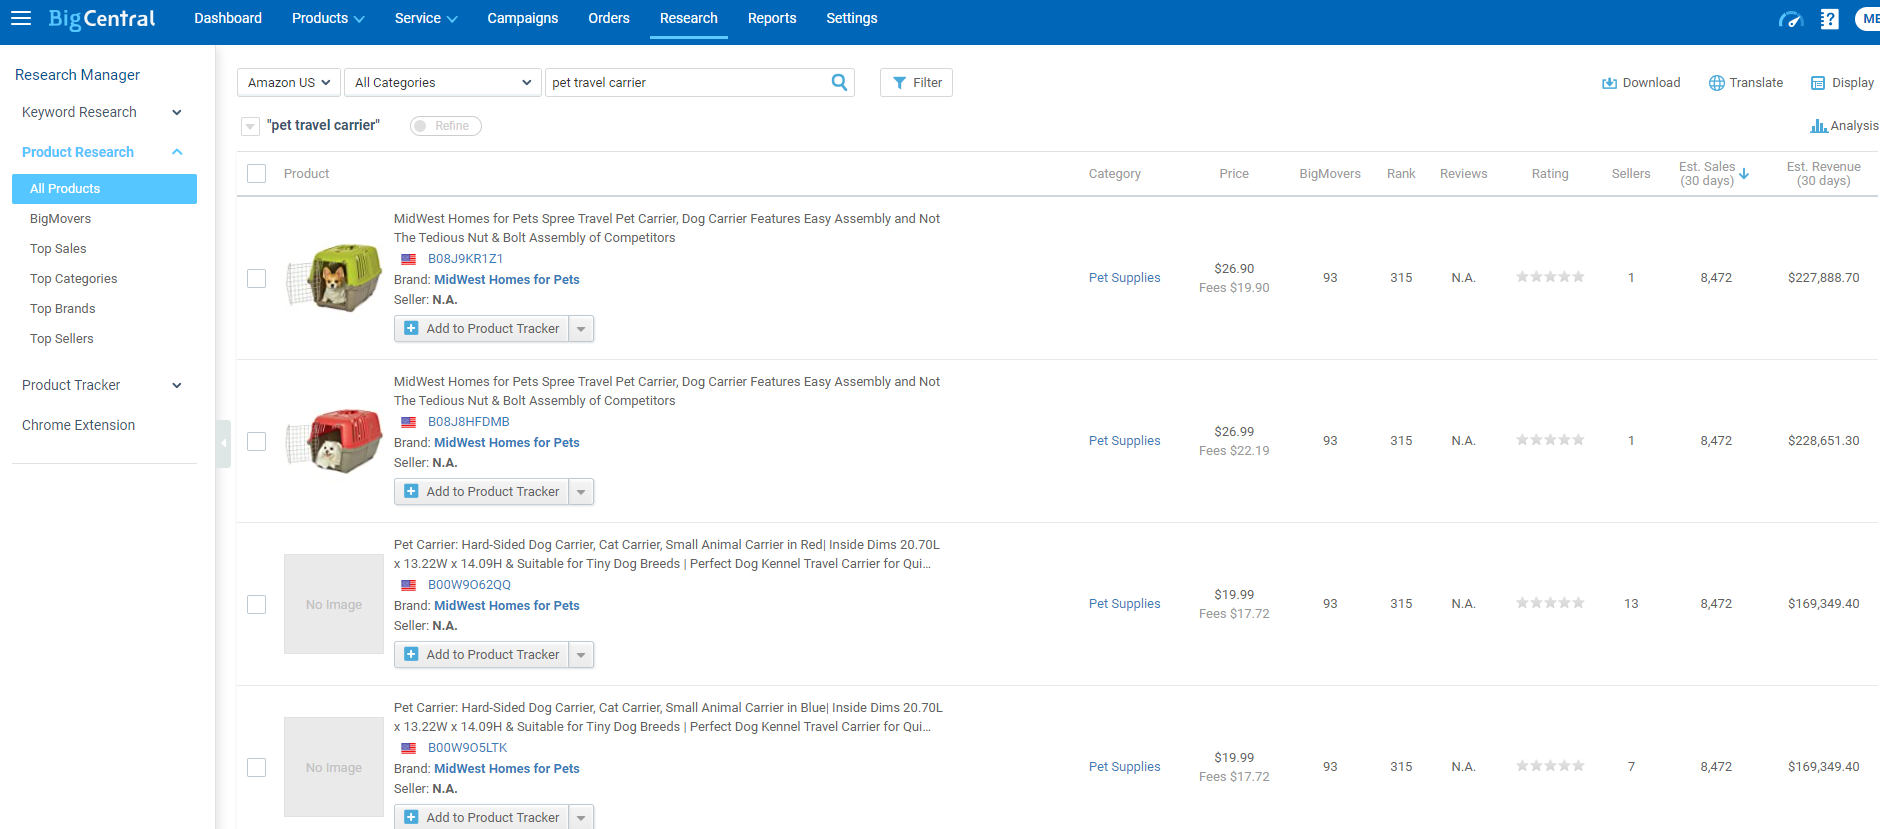Check the box for product B00W905LTK
This screenshot has height=829, width=1880.
point(257,767)
